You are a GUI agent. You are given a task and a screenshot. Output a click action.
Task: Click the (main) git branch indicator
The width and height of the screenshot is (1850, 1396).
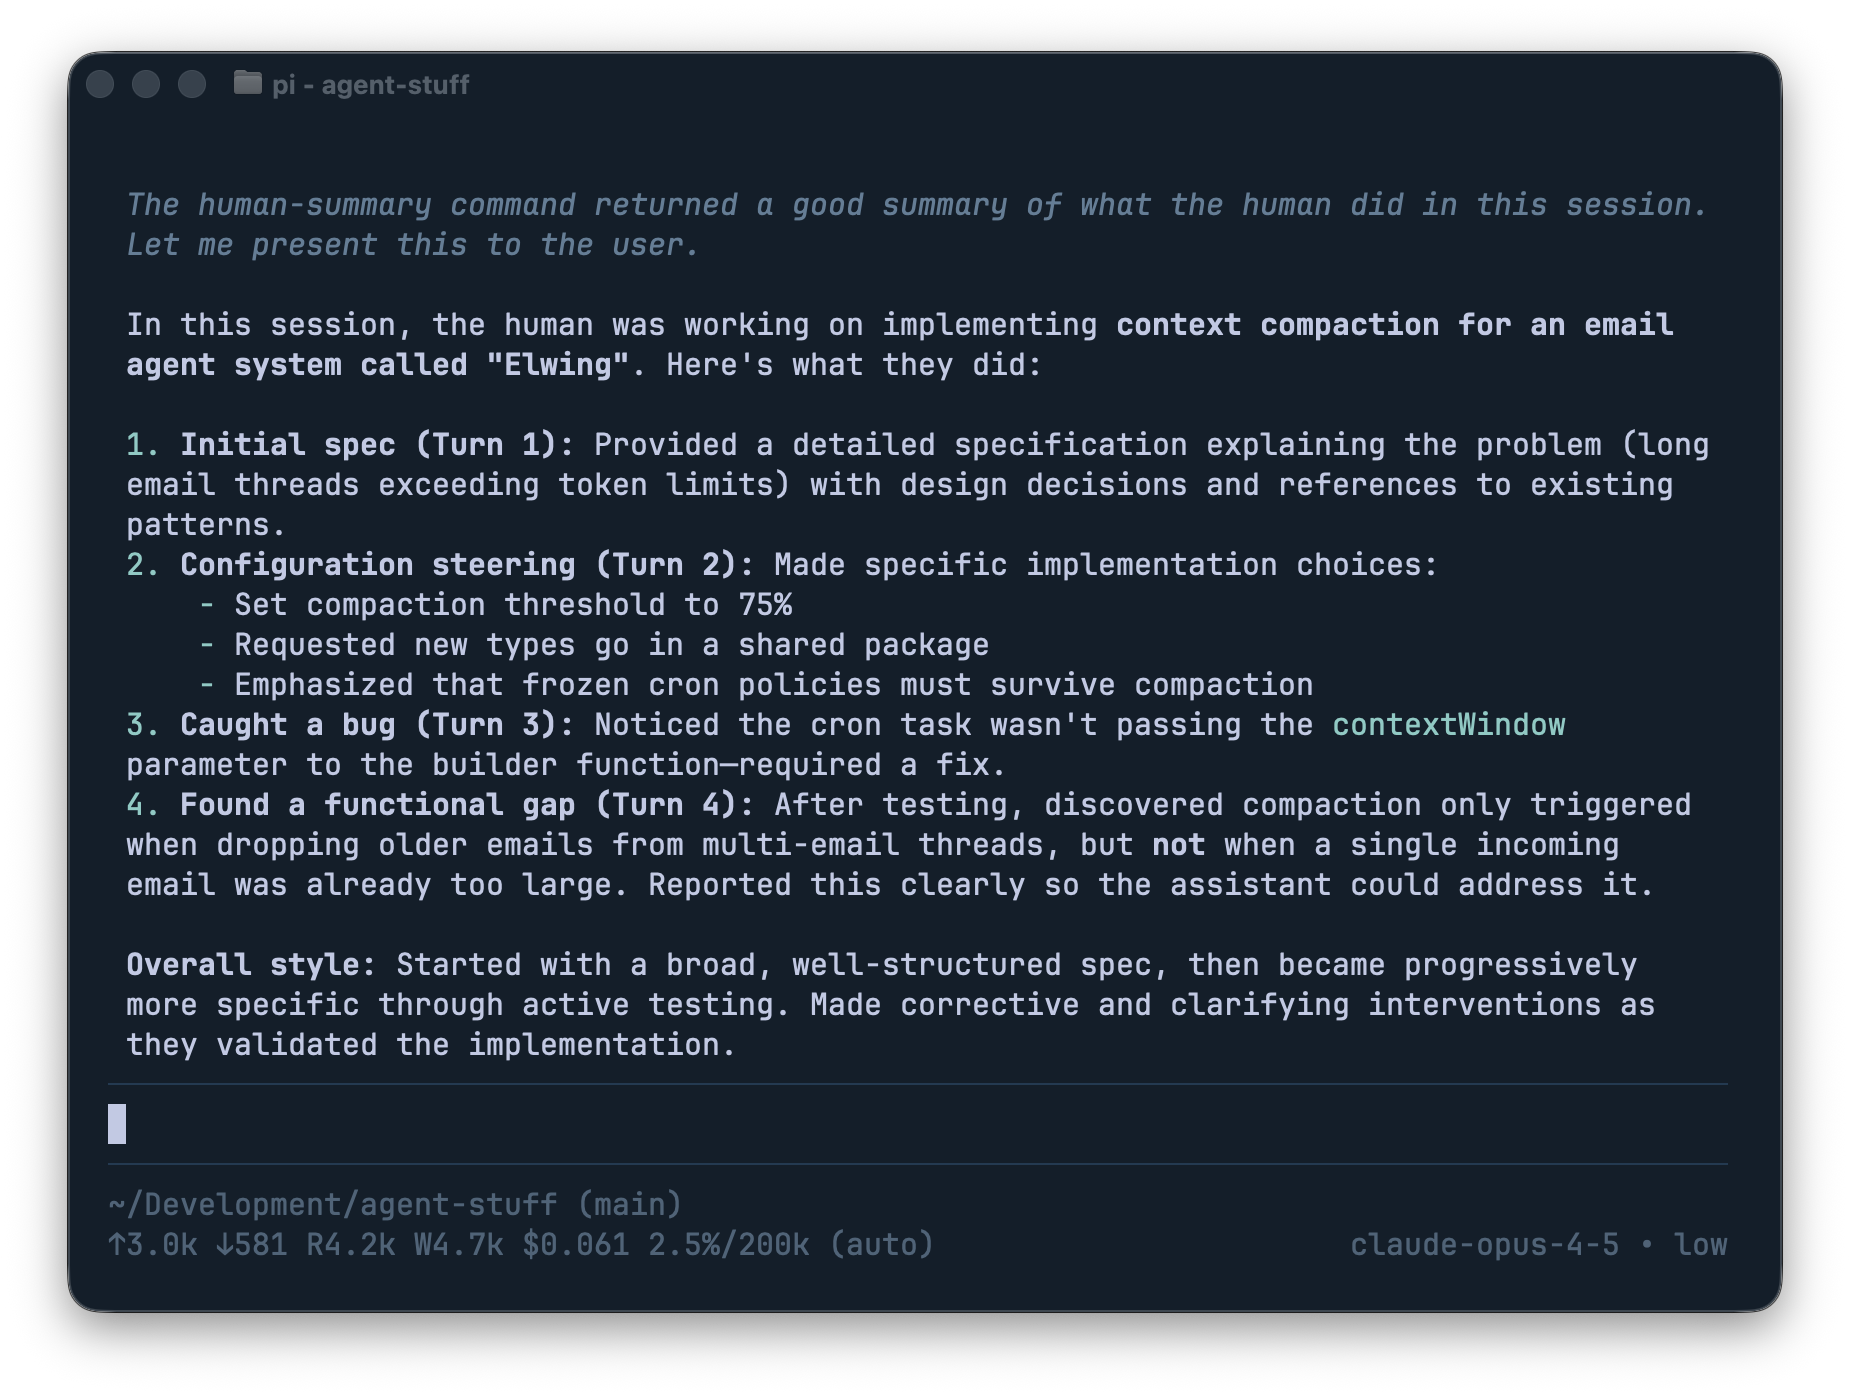tap(630, 1204)
